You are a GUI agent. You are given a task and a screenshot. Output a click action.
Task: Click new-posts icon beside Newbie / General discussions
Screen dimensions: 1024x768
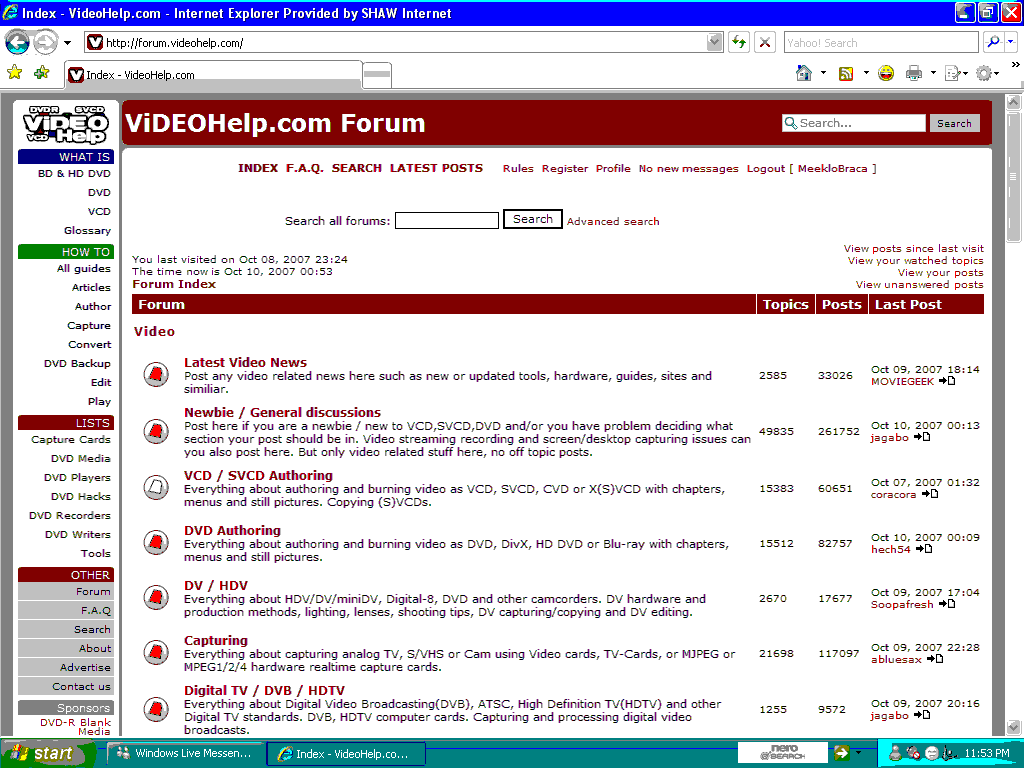[x=156, y=431]
